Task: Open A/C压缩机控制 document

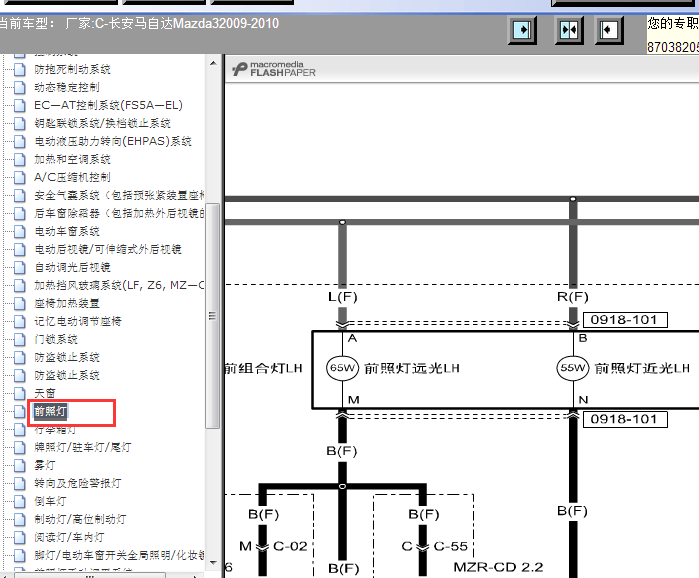Action: pos(72,177)
